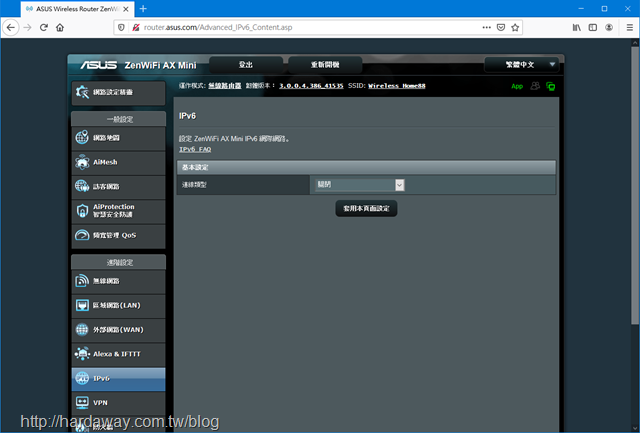640x433 pixels.
Task: Open a new browser tab
Action: tap(143, 9)
